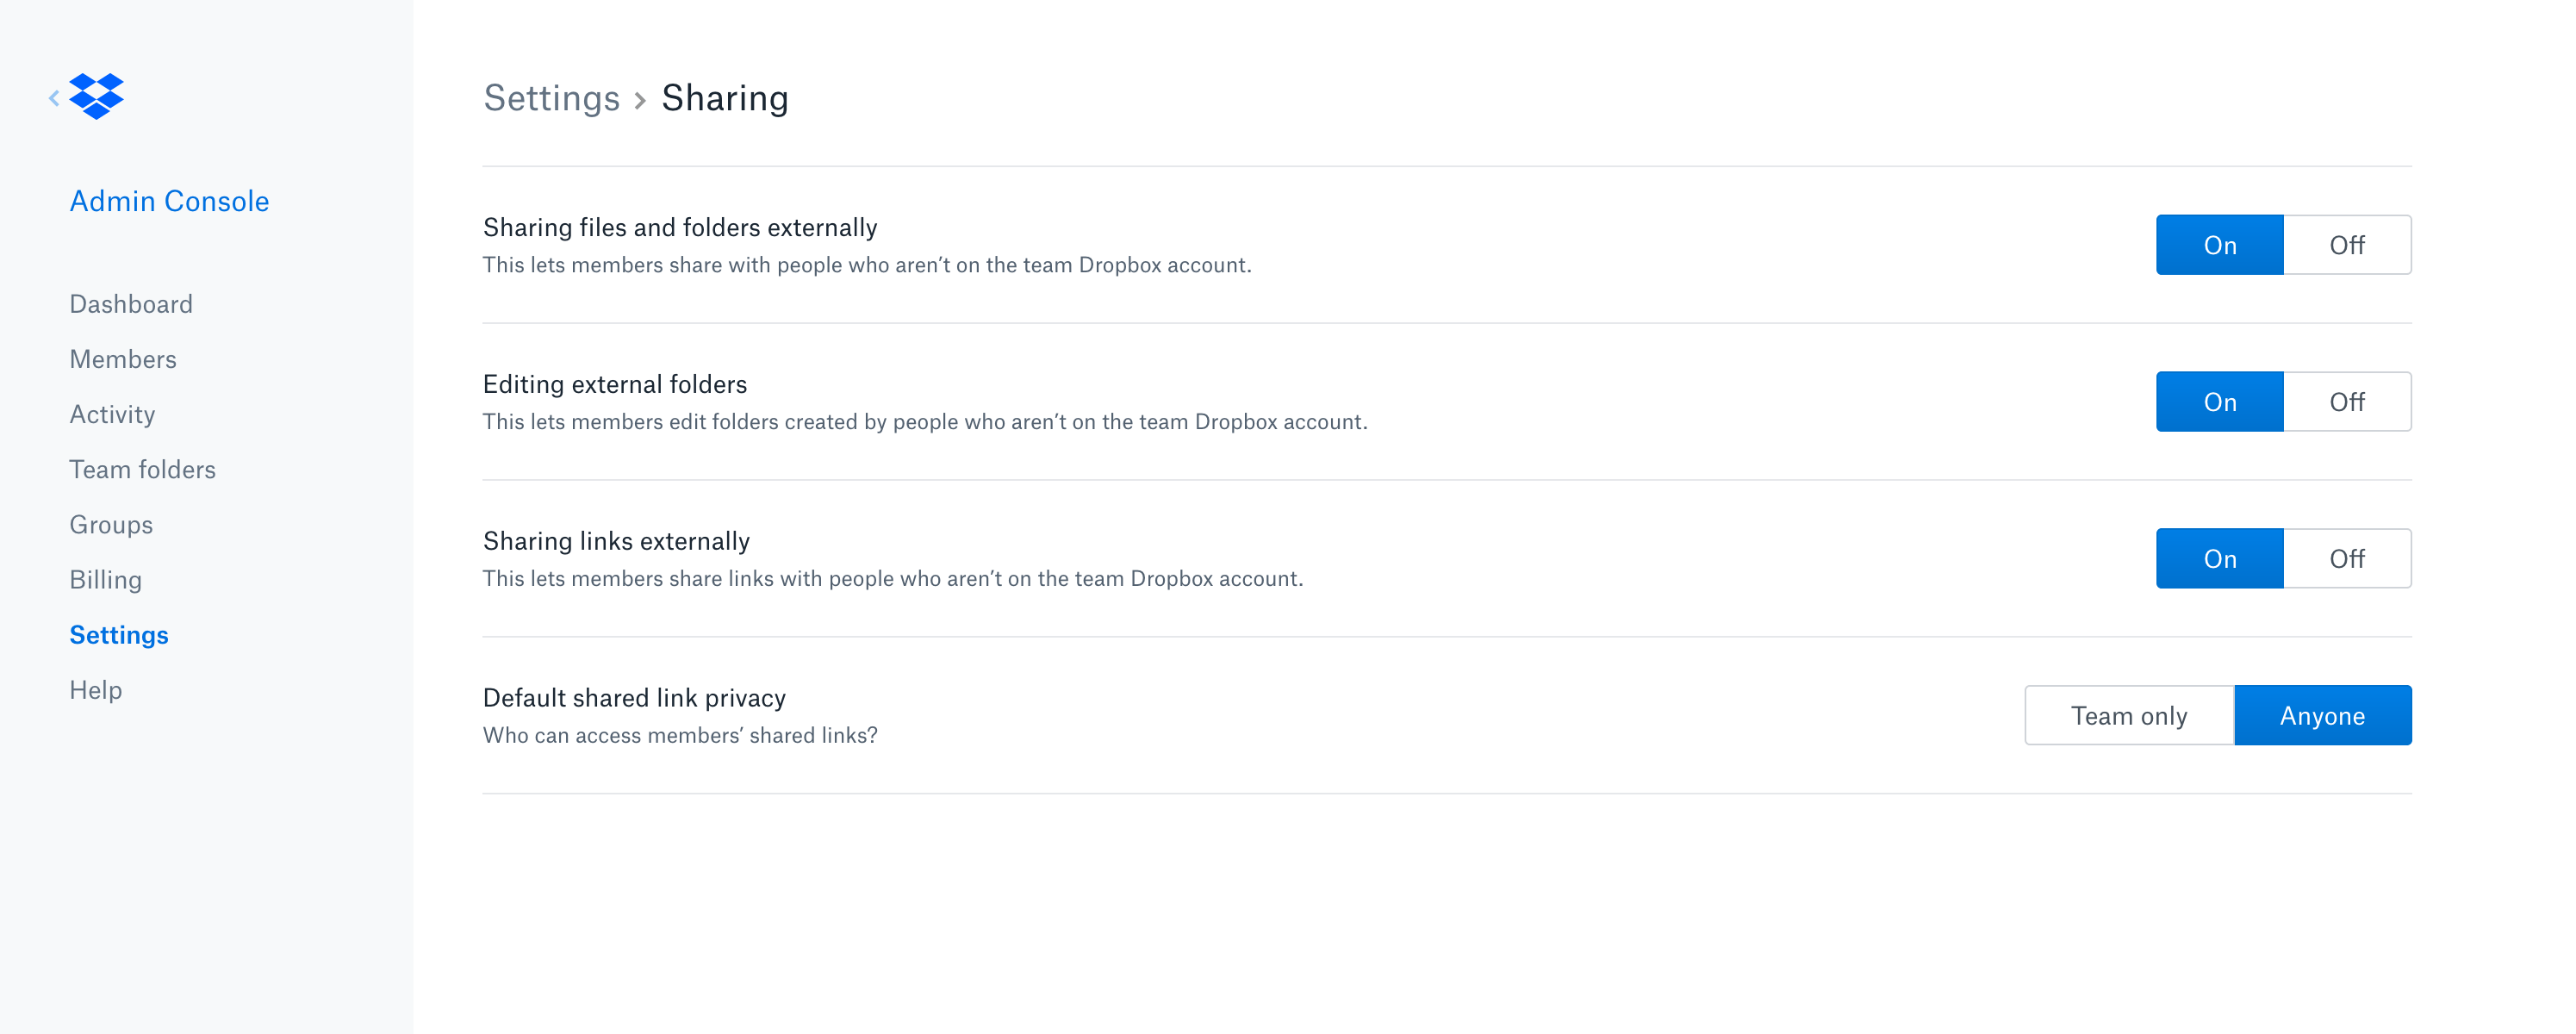The width and height of the screenshot is (2576, 1034).
Task: Go to the Billing page
Action: (105, 580)
